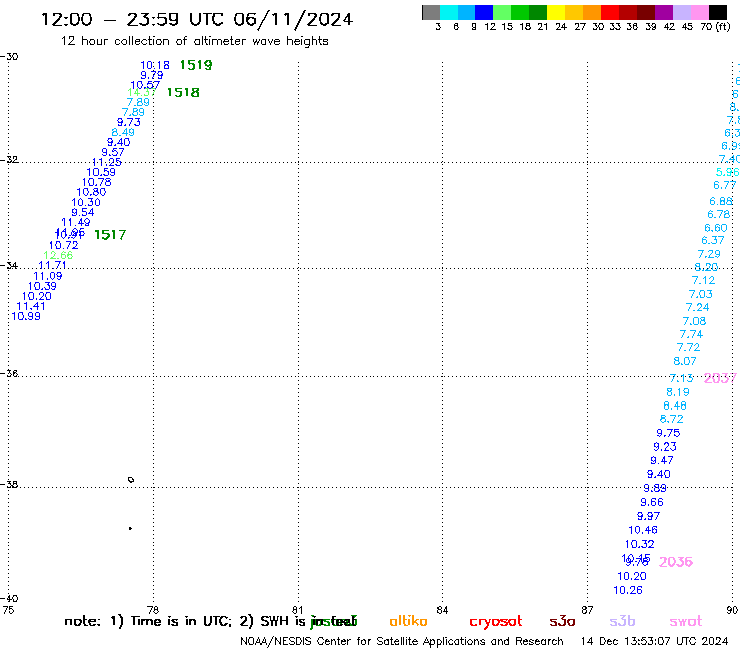Click the wave height value 6.77
This screenshot has width=740, height=650.
tap(724, 185)
